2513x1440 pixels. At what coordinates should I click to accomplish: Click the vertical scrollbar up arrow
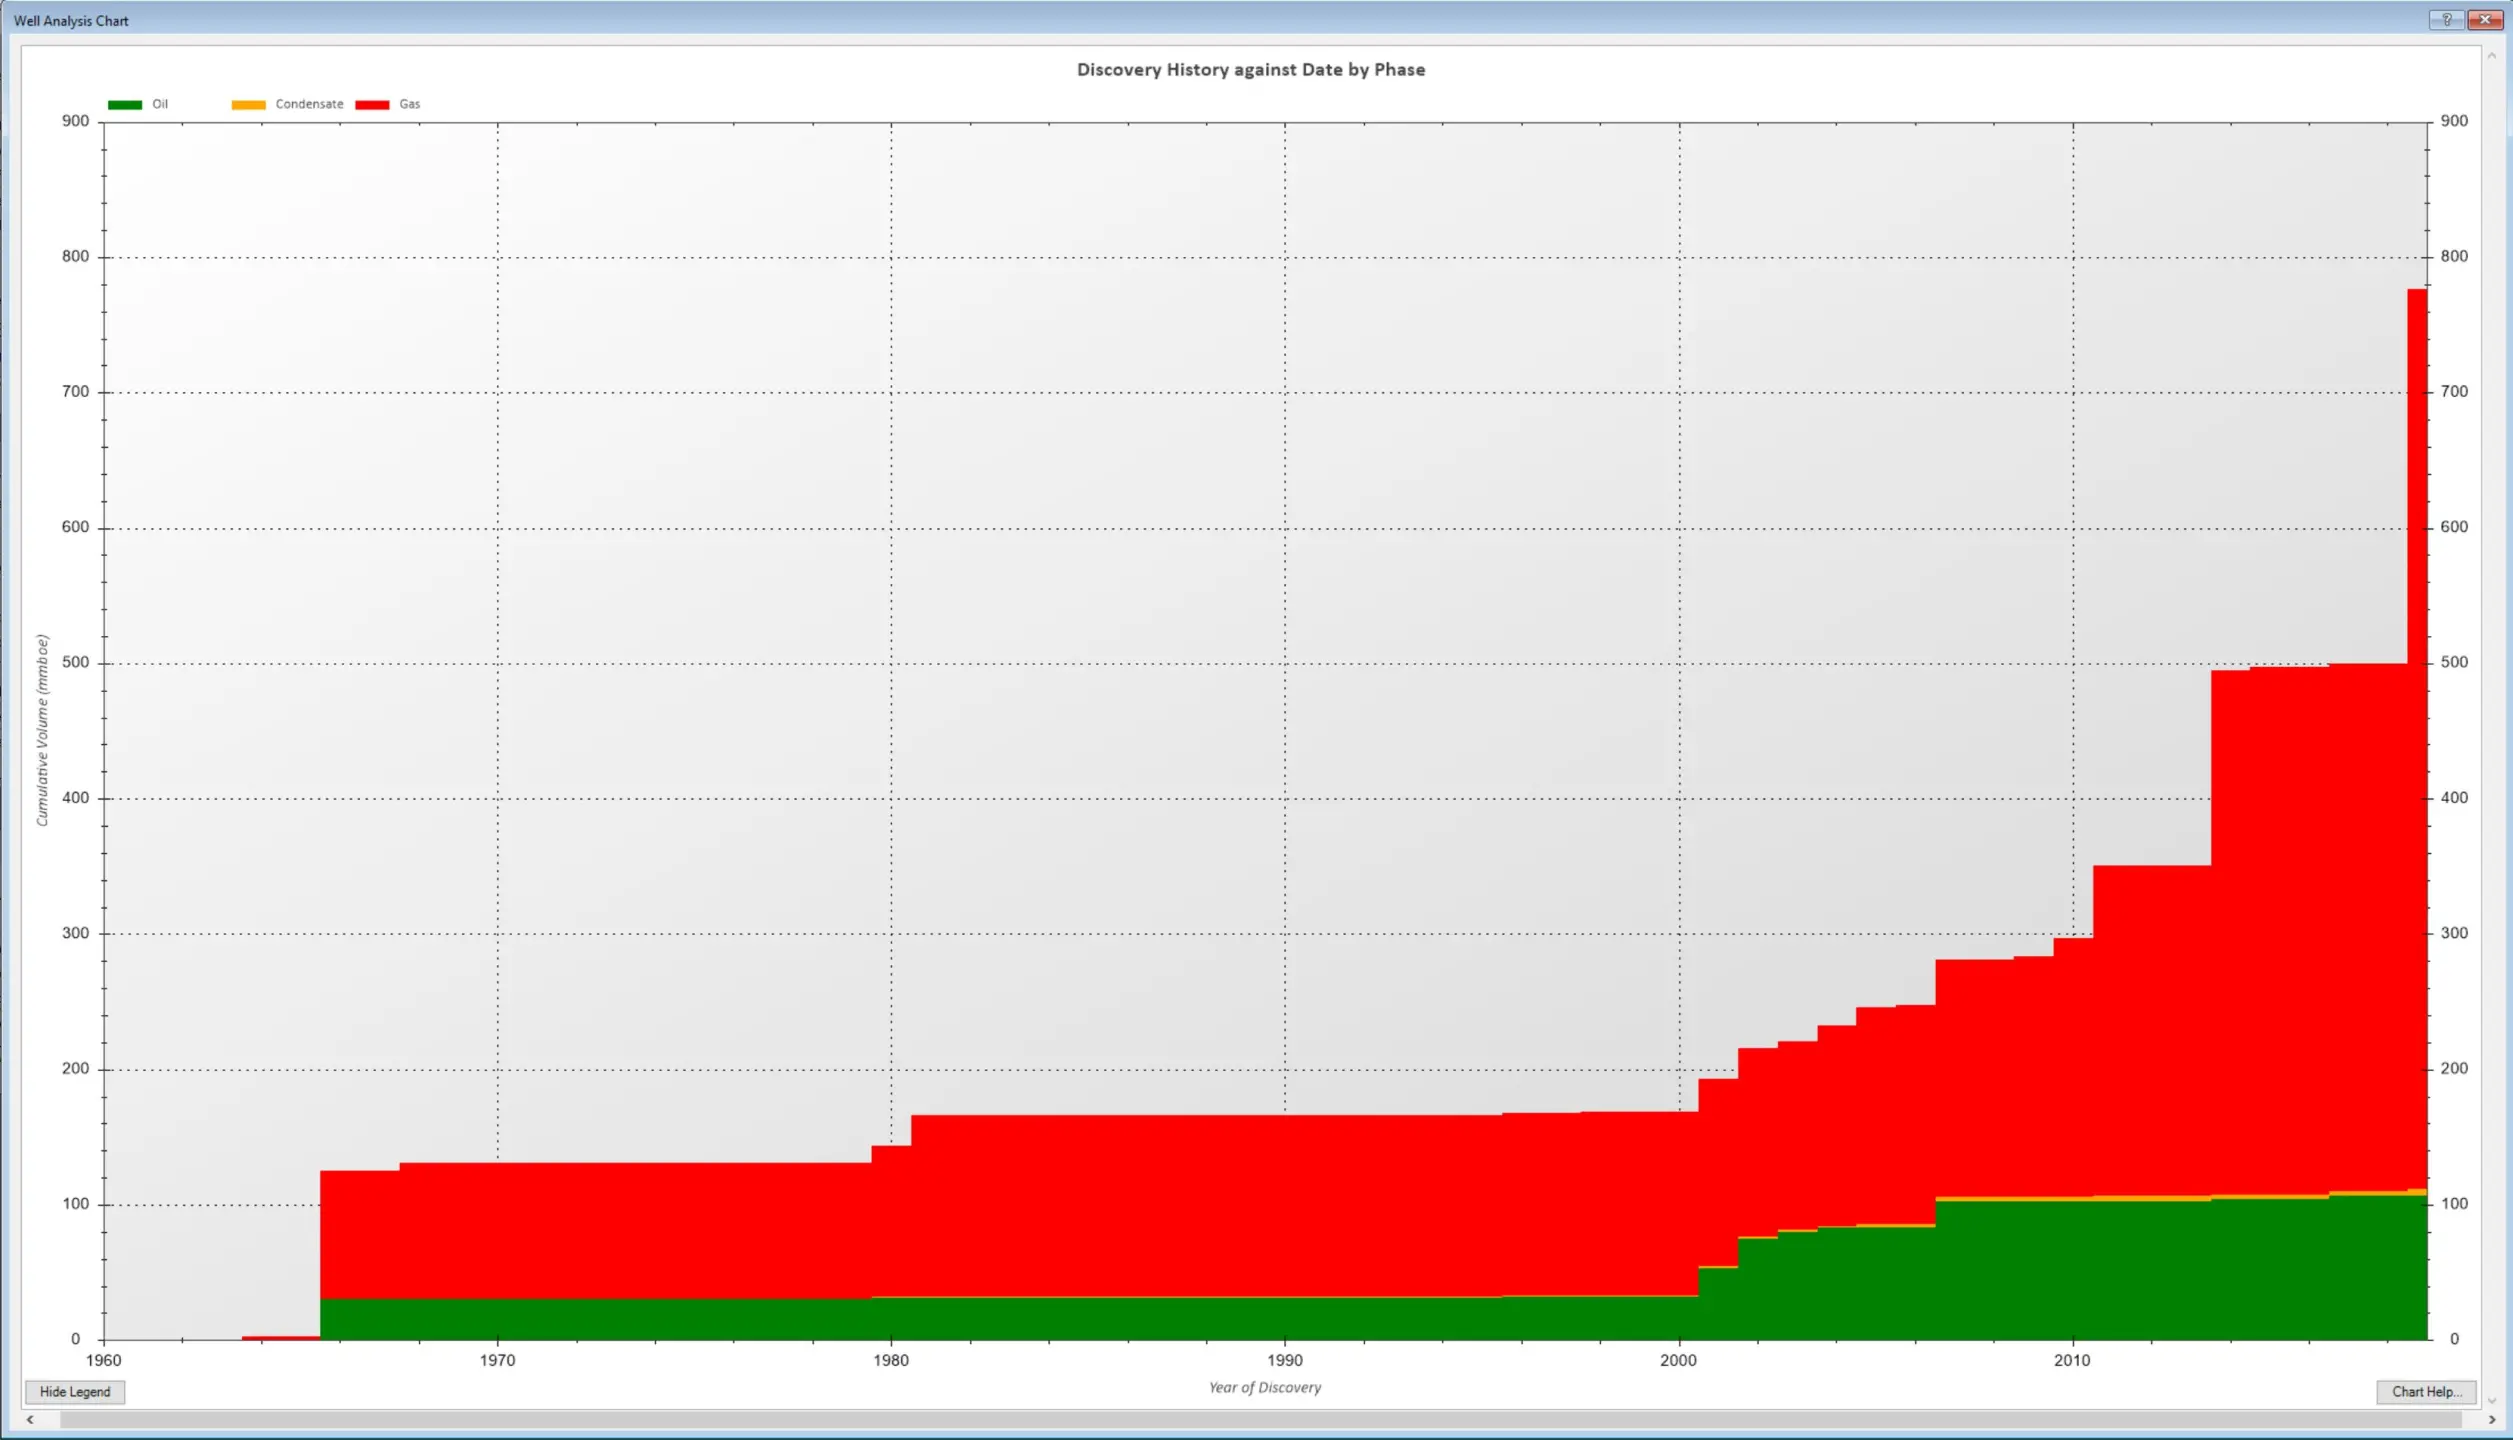pyautogui.click(x=2491, y=56)
